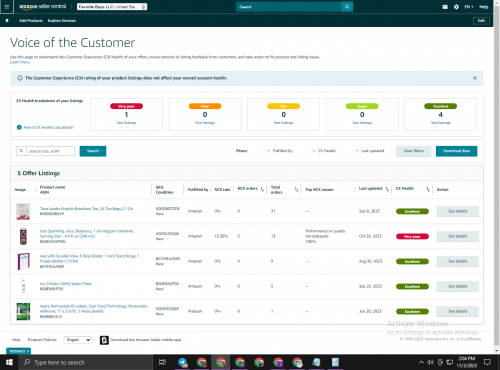Open the Windows notification center
500x370 pixels.
pyautogui.click(x=487, y=362)
